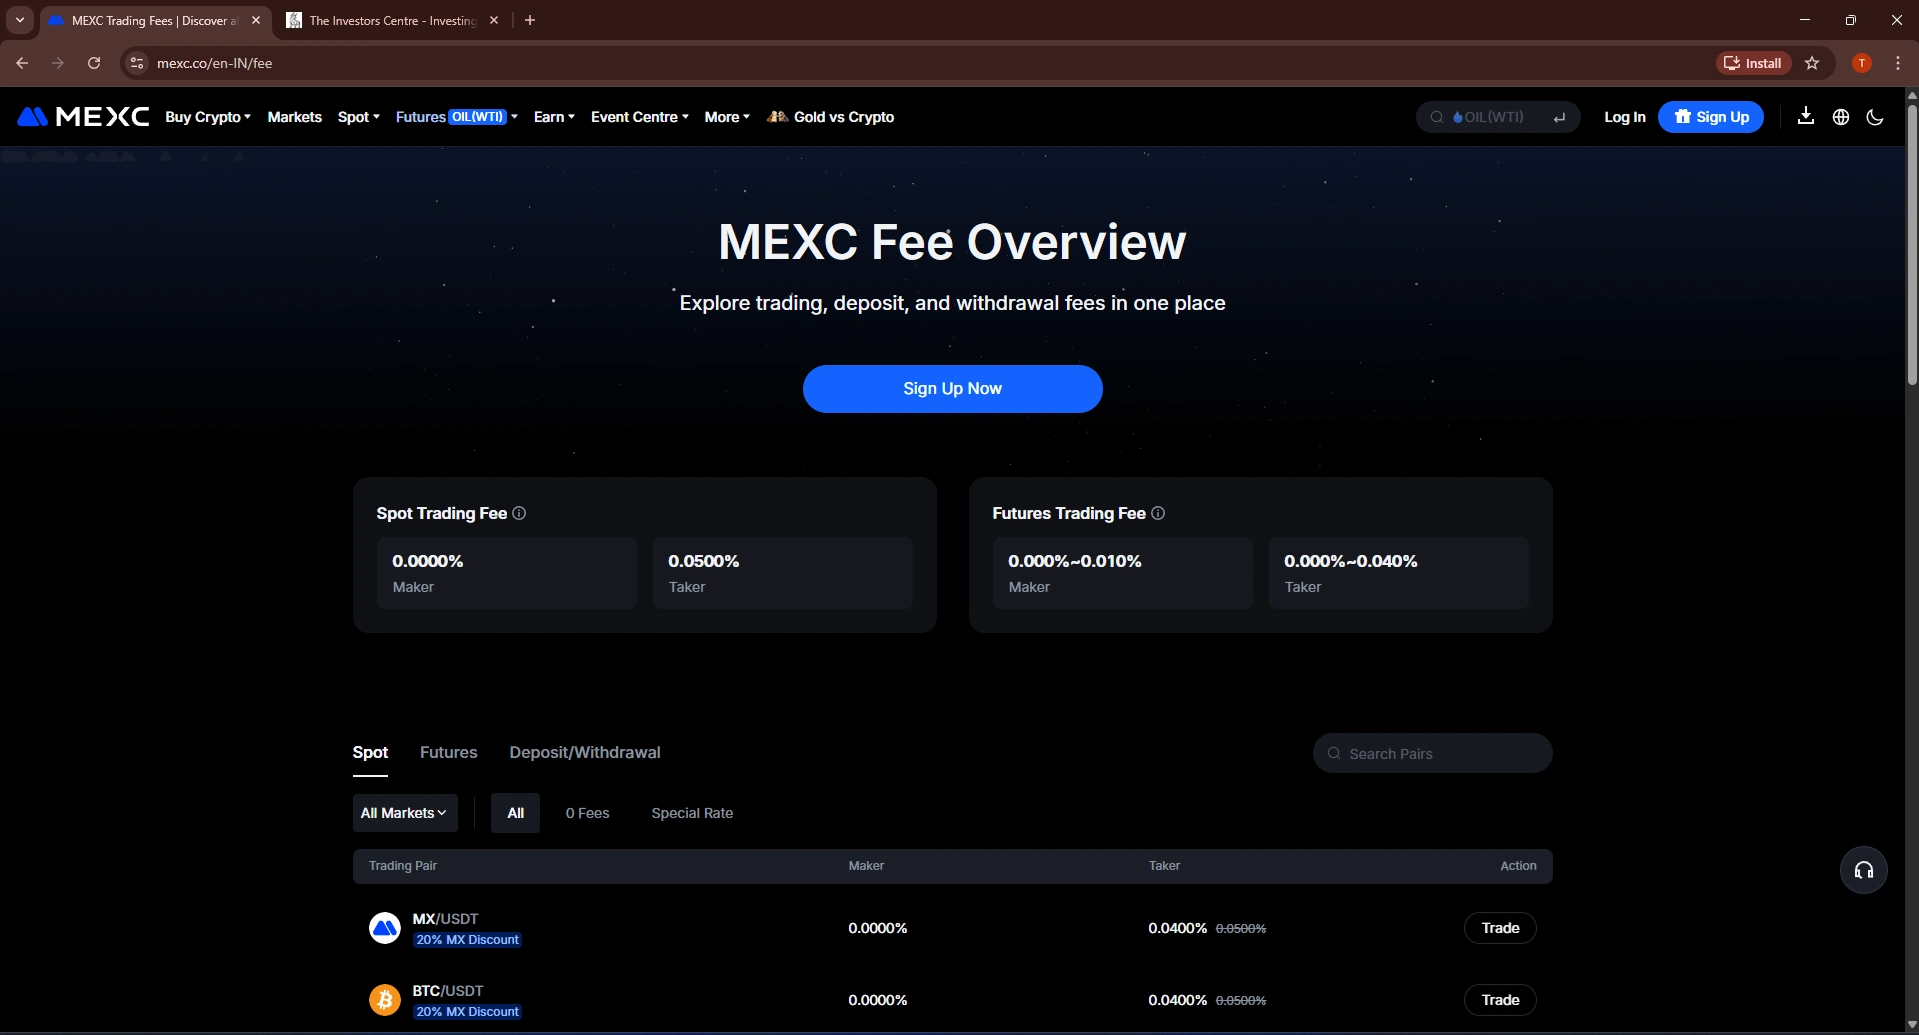Open a new browser tab
1919x1035 pixels.
pyautogui.click(x=530, y=20)
